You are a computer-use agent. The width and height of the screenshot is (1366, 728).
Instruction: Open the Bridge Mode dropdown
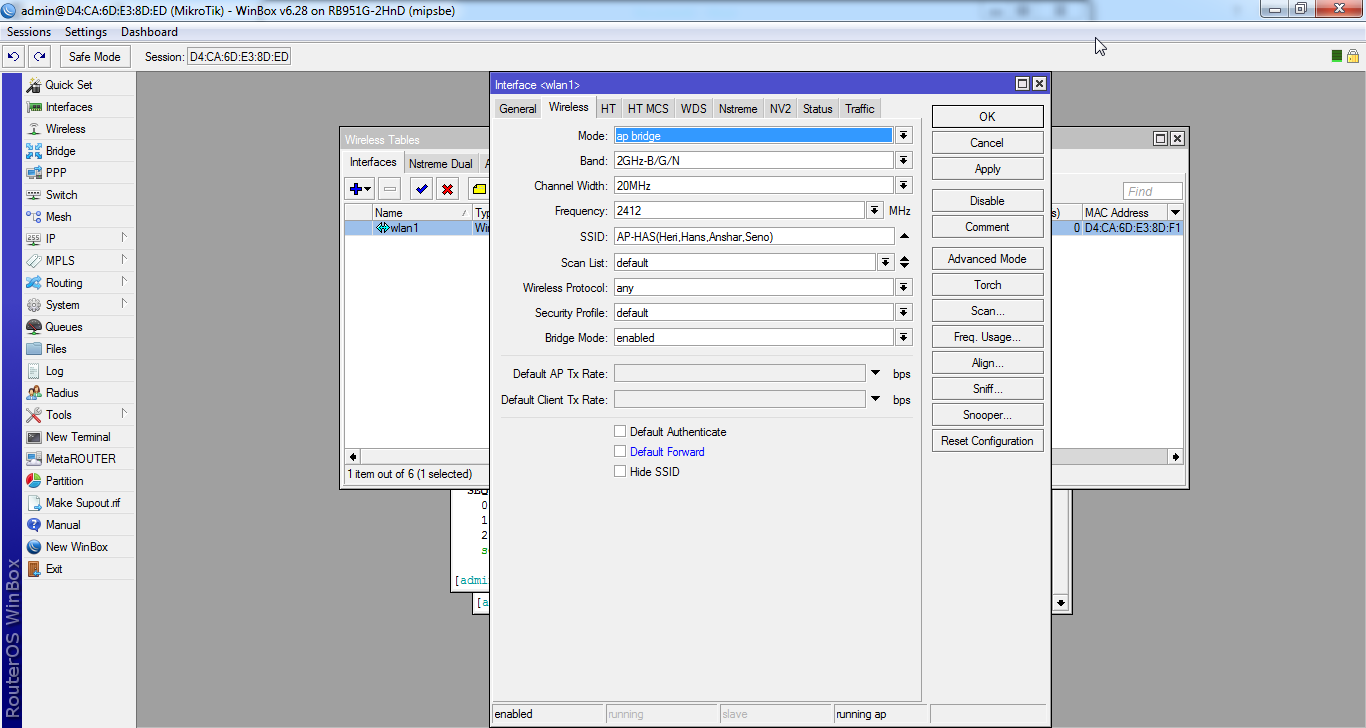pyautogui.click(x=904, y=338)
